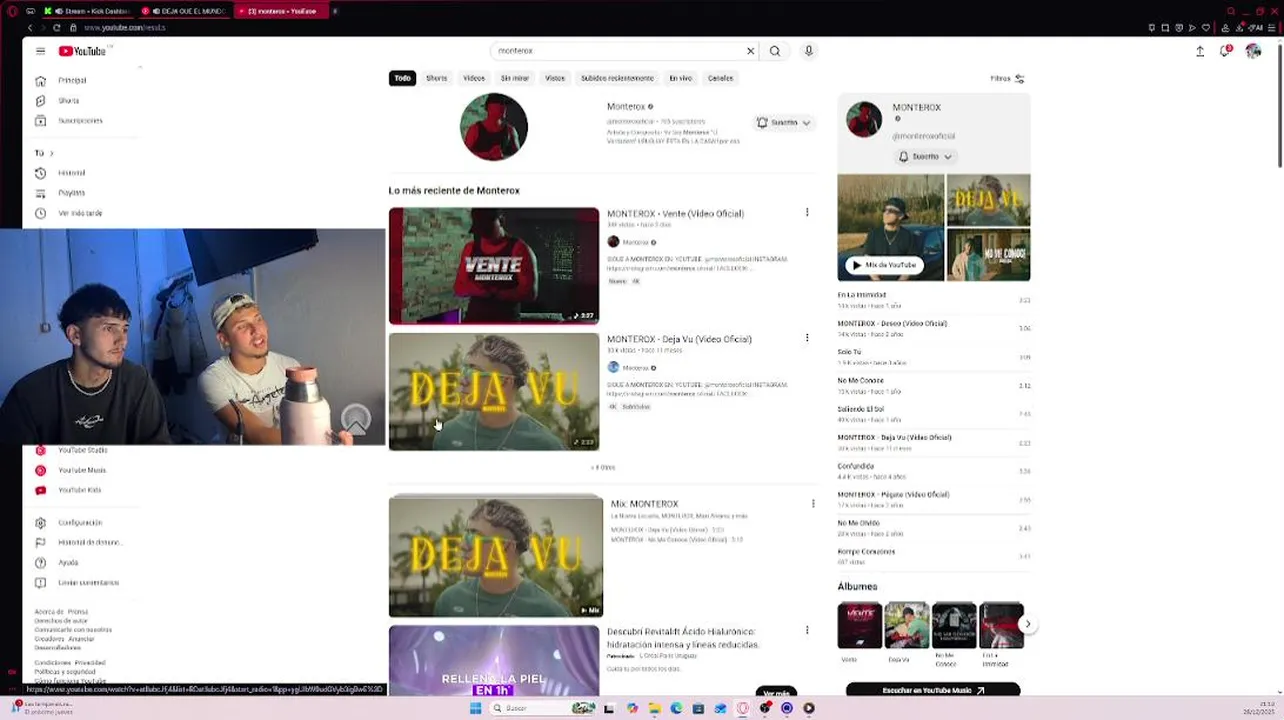Select the Todo filter chip
The width and height of the screenshot is (1284, 720).
pos(402,78)
